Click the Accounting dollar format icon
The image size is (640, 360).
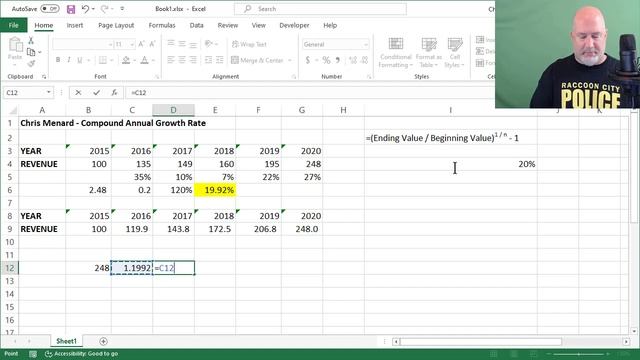pyautogui.click(x=308, y=60)
